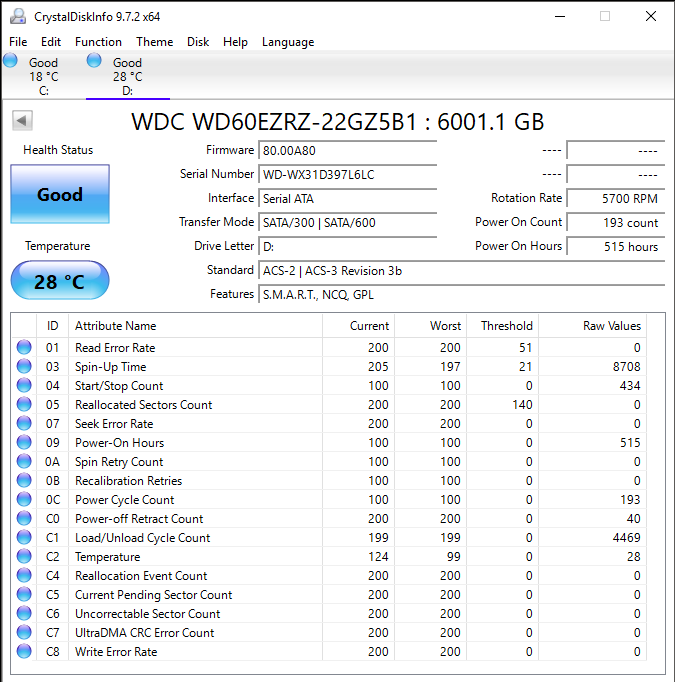The width and height of the screenshot is (675, 682).
Task: Click the Worst column header
Action: [x=431, y=326]
